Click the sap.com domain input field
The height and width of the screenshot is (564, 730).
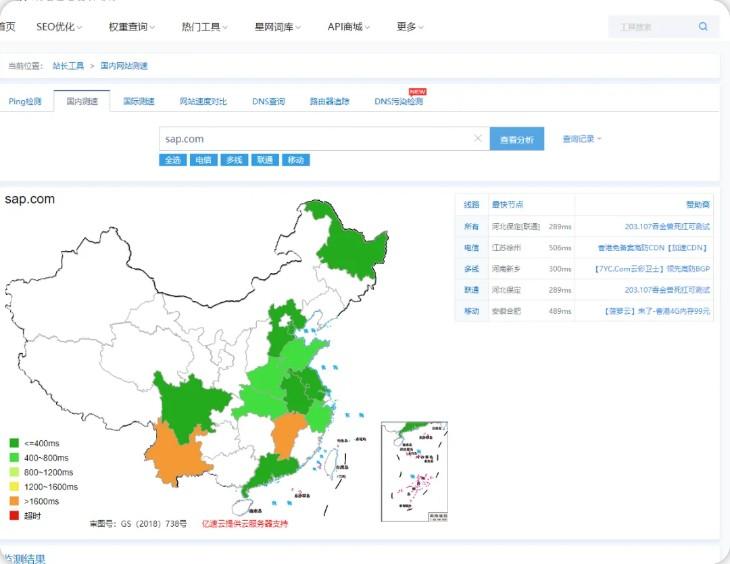point(324,139)
